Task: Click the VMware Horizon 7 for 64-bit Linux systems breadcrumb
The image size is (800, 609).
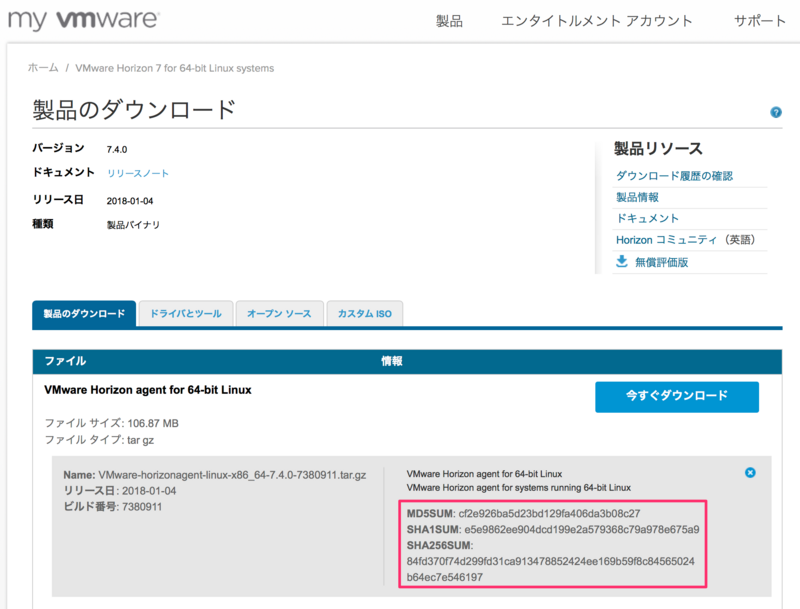Action: pyautogui.click(x=174, y=68)
